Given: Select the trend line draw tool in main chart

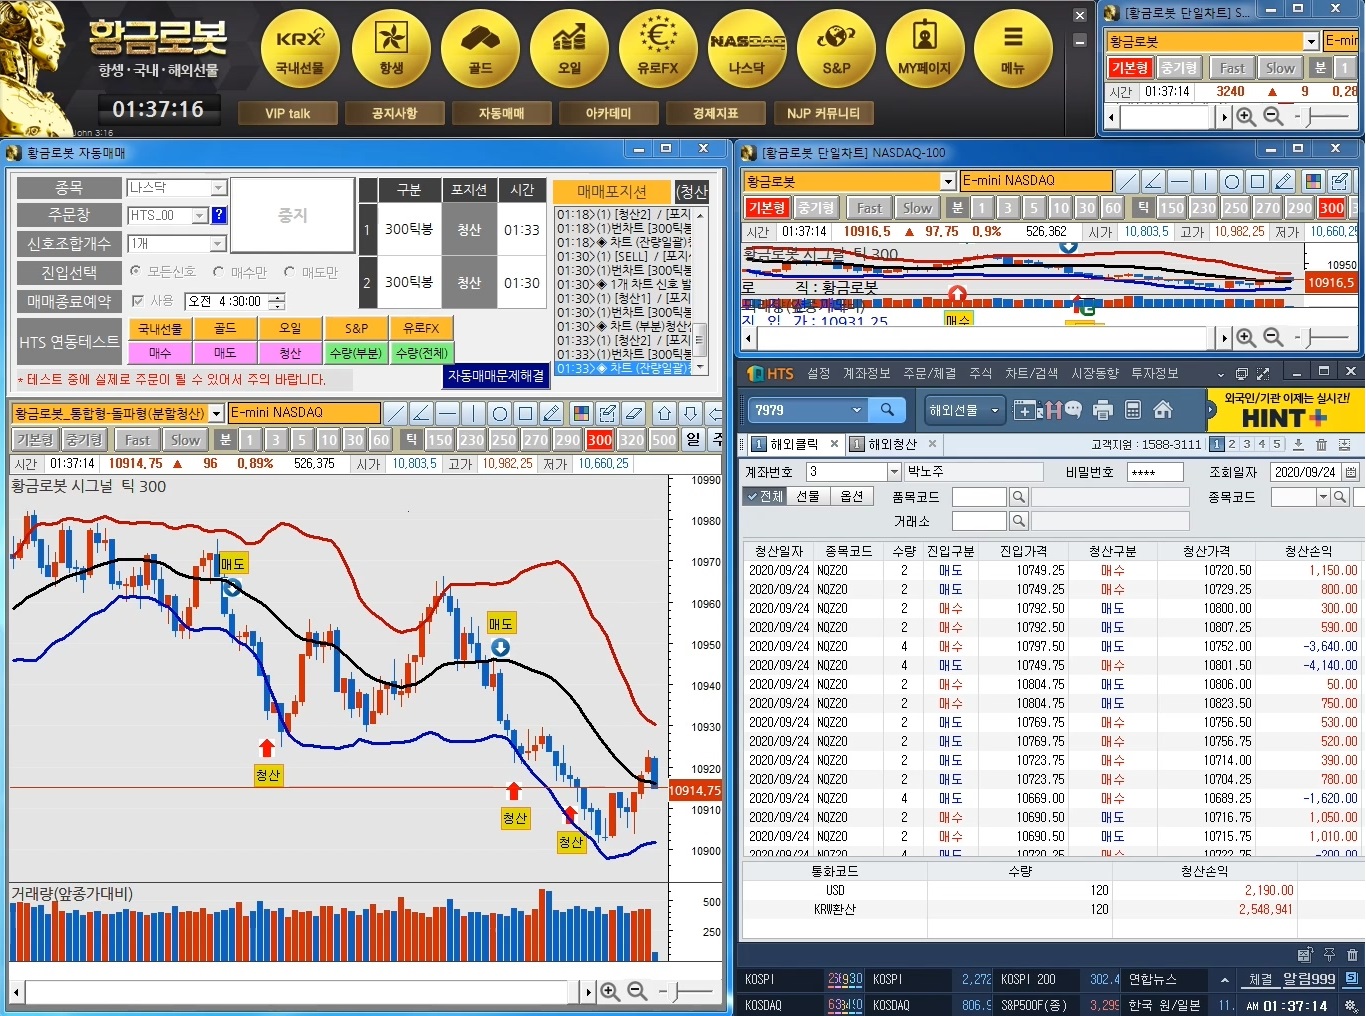Looking at the screenshot, I should [x=396, y=413].
